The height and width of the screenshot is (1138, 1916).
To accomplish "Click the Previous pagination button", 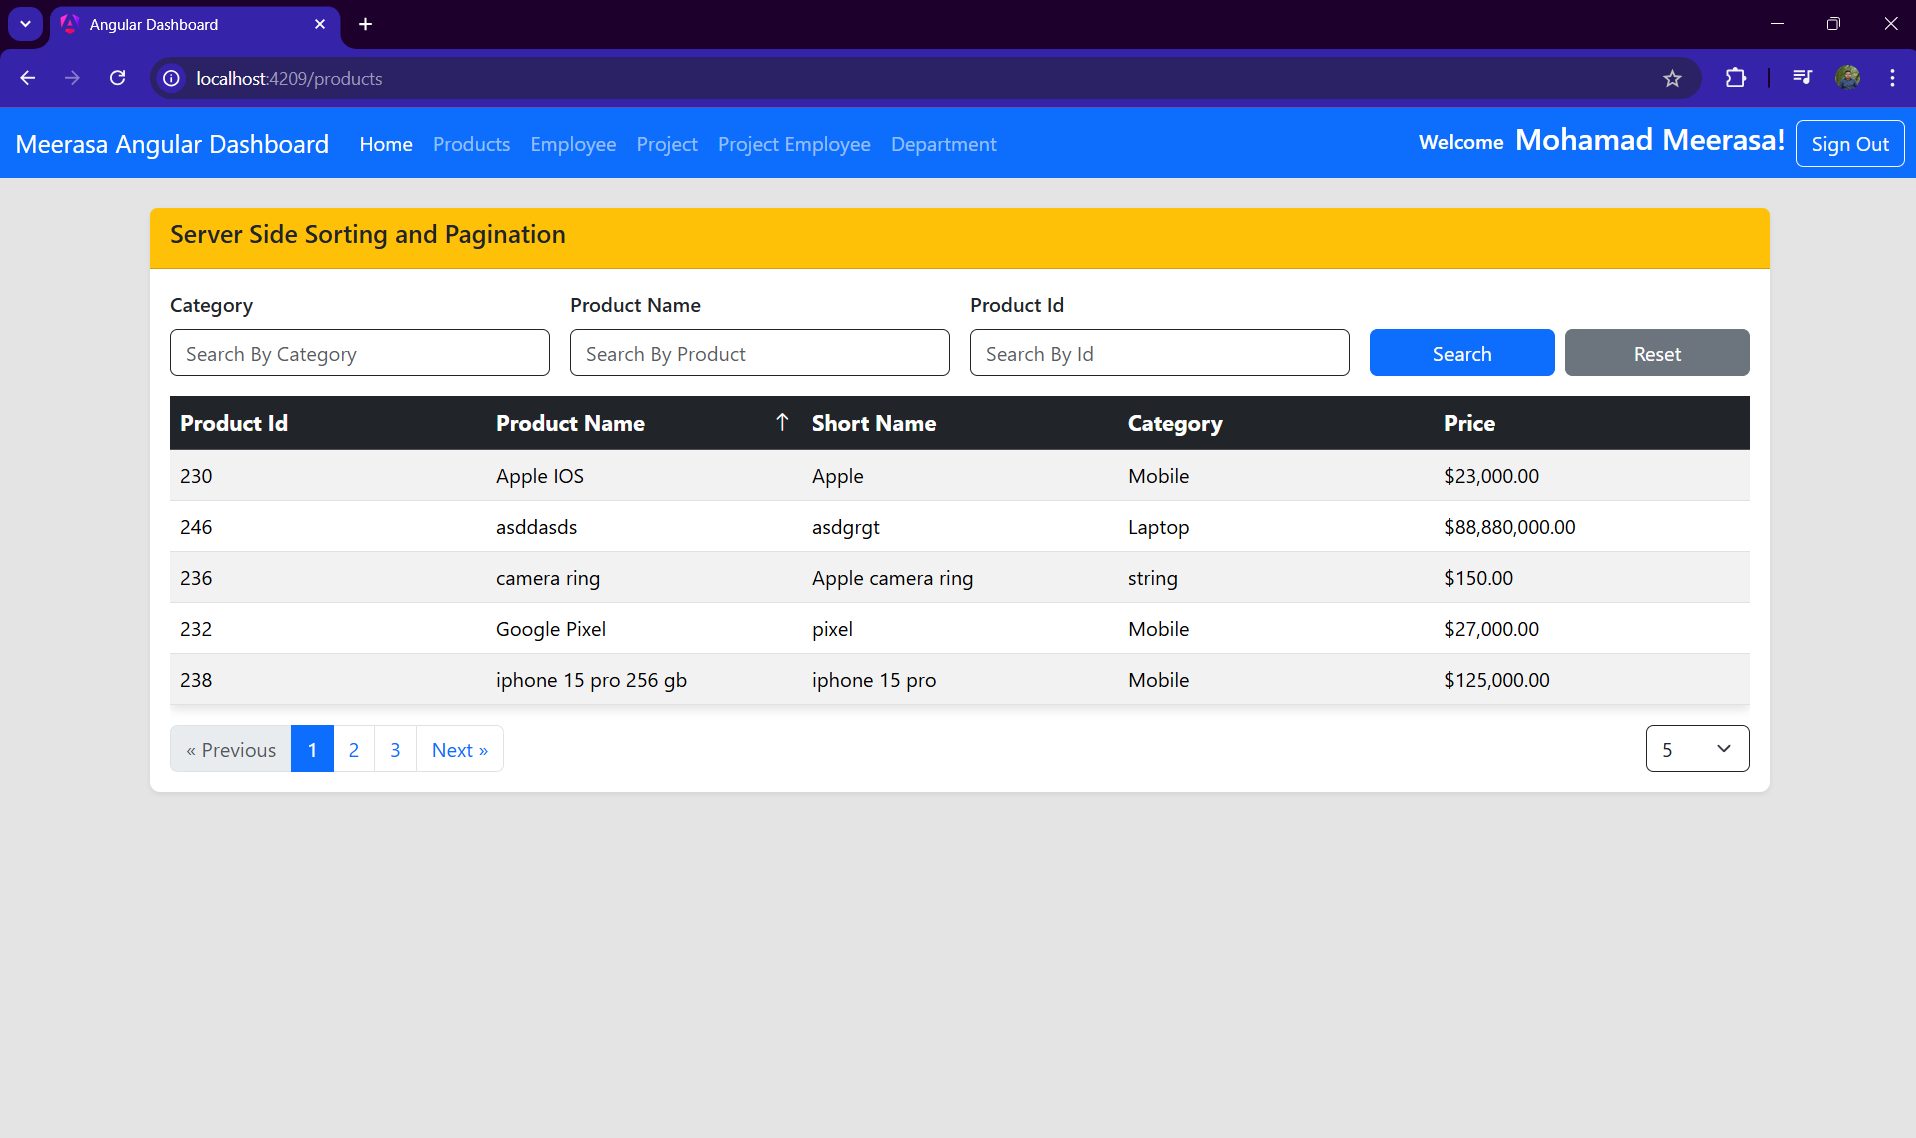I will coord(231,749).
